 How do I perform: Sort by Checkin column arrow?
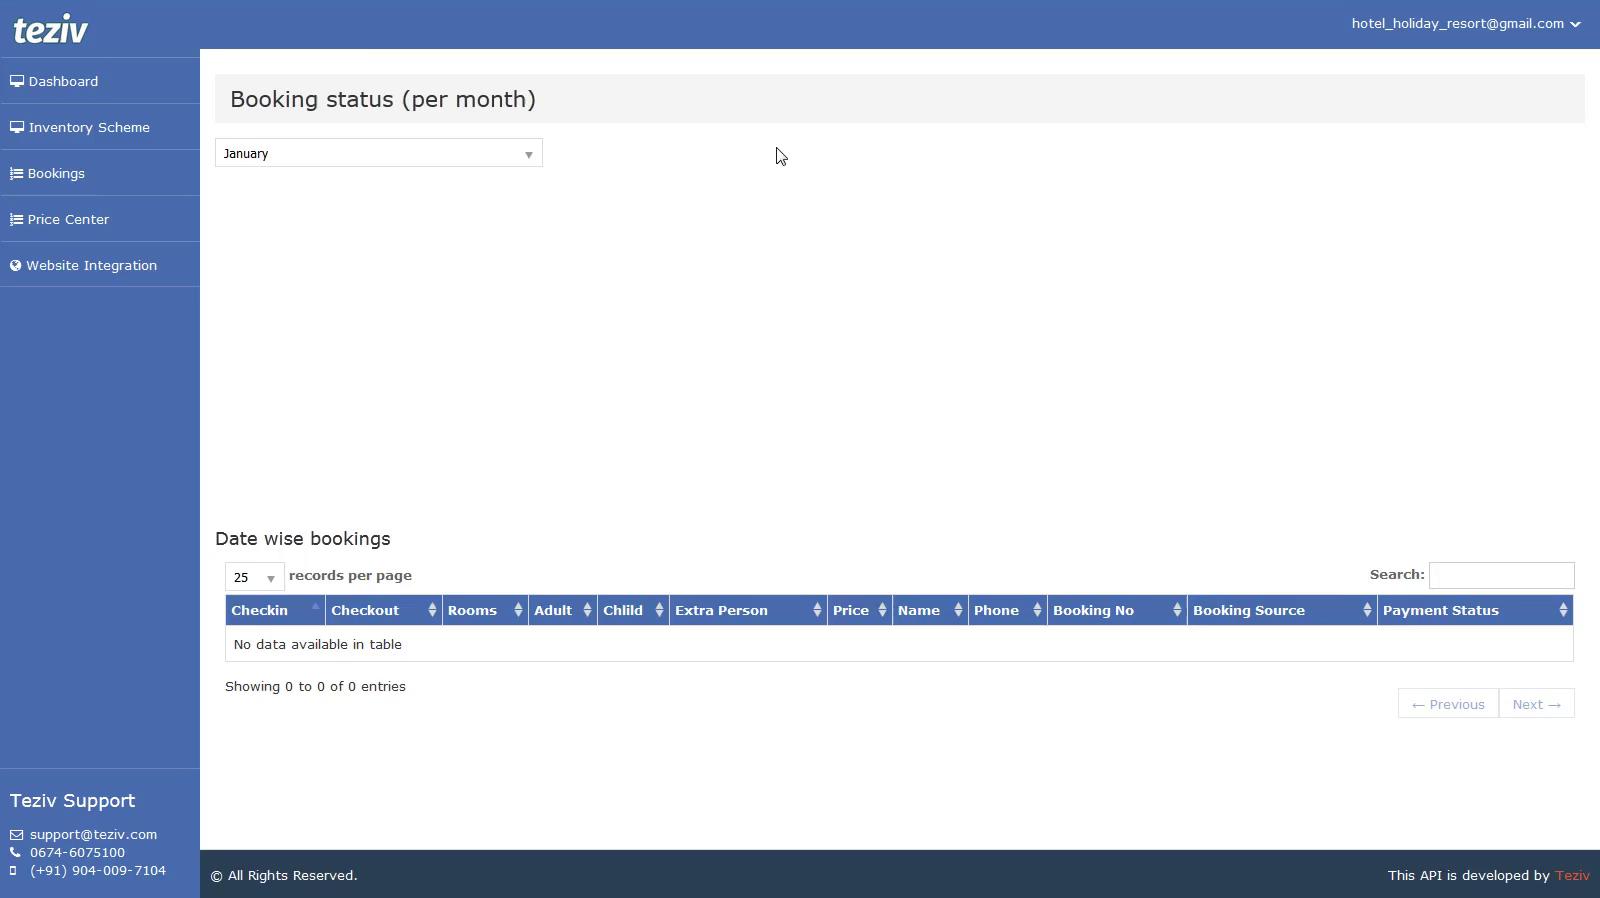pos(315,607)
